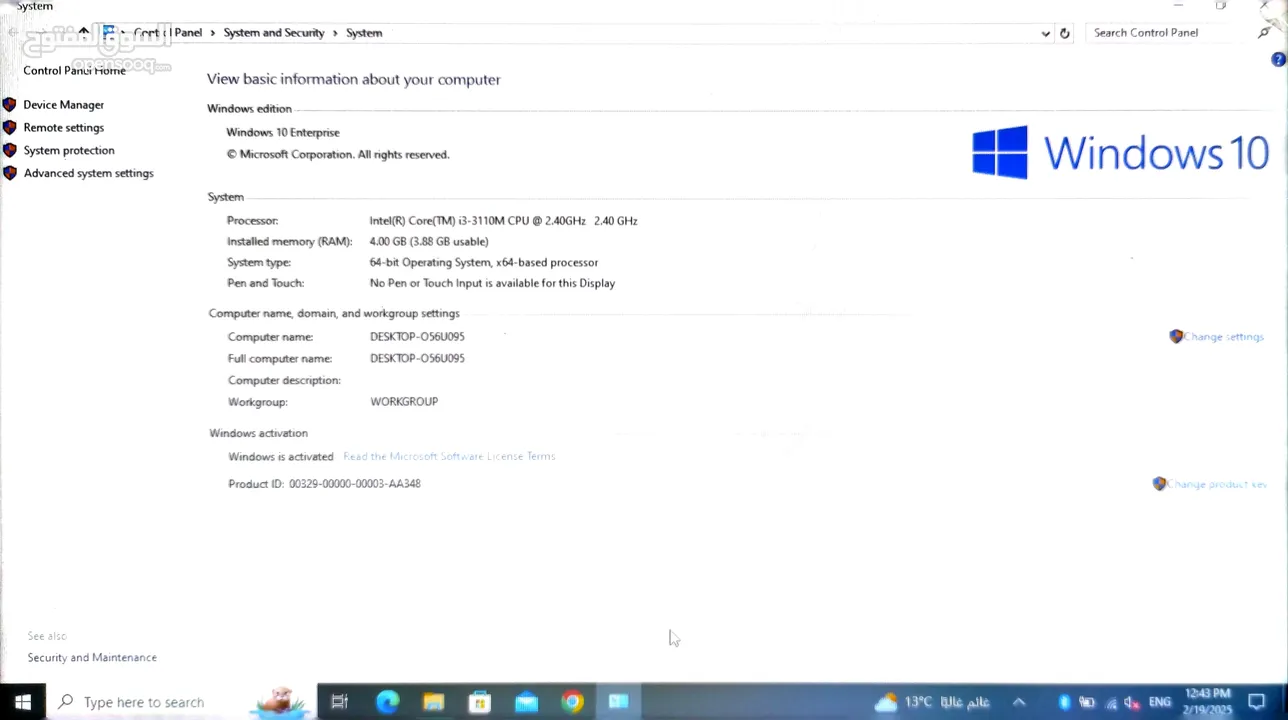Viewport: 1288px width, 720px height.
Task: Switch the ENG input language indicator
Action: point(1160,702)
